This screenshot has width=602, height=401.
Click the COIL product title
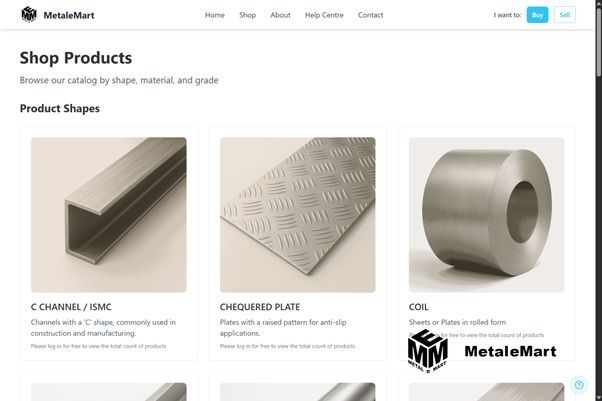pyautogui.click(x=418, y=307)
